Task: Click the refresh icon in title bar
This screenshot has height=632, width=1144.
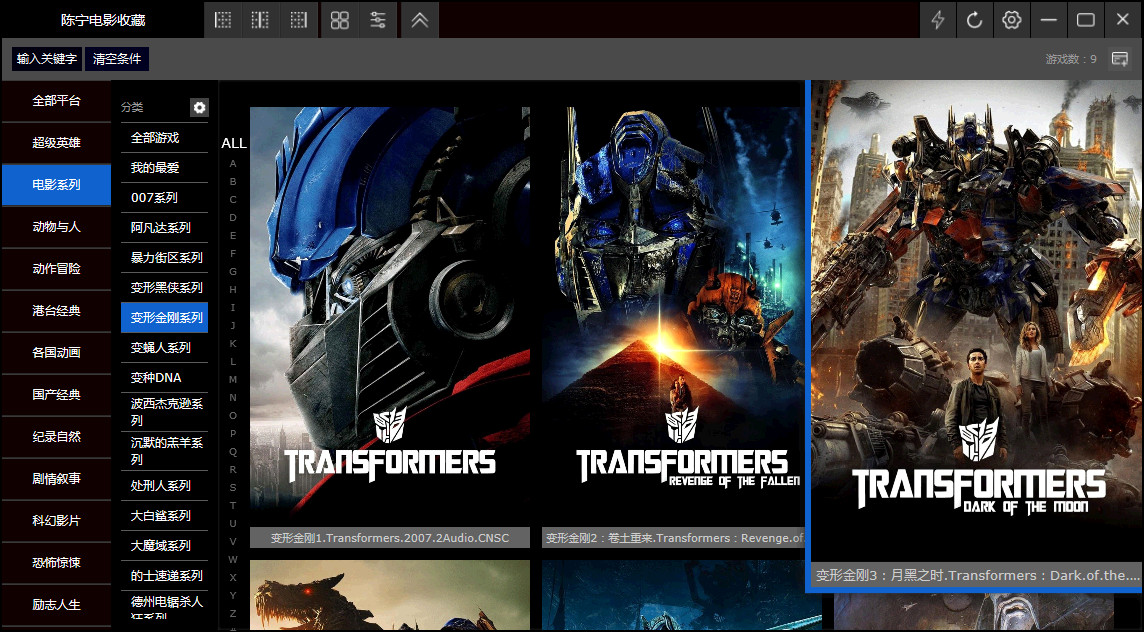Action: coord(974,20)
